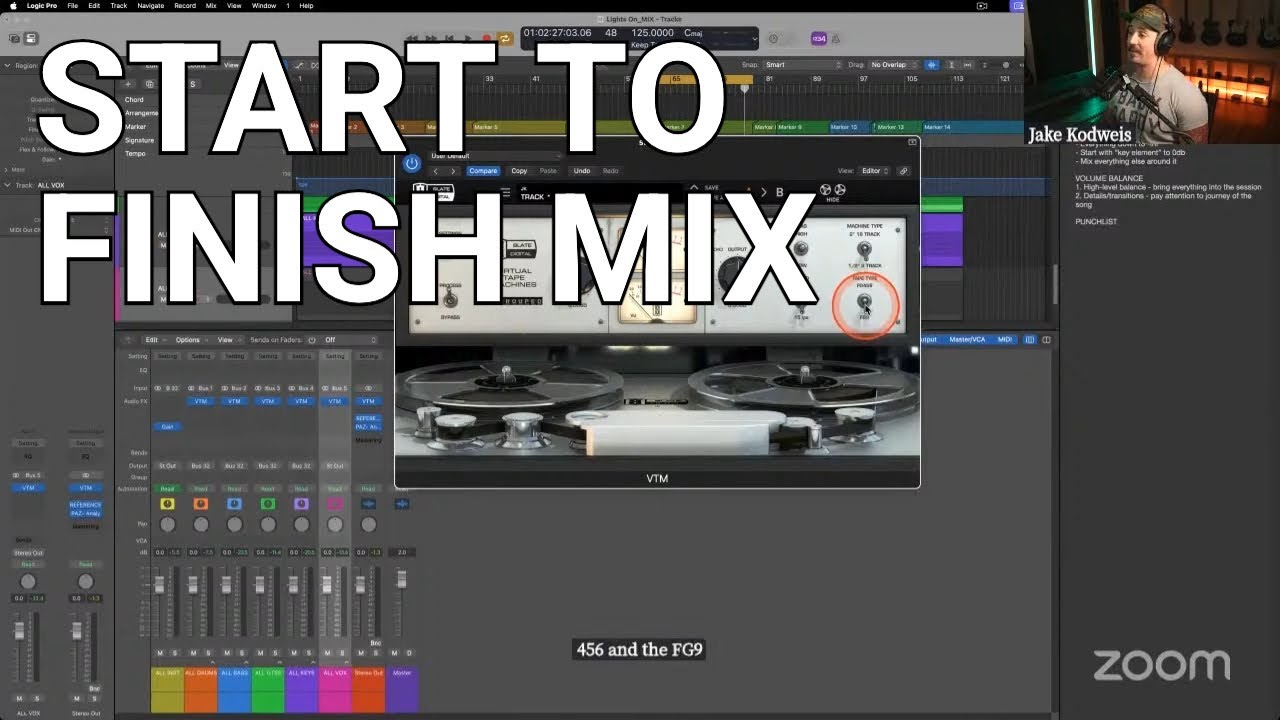Screen dimensions: 1280x720
Task: Open the plugin View Editor dropdown
Action: 874,171
